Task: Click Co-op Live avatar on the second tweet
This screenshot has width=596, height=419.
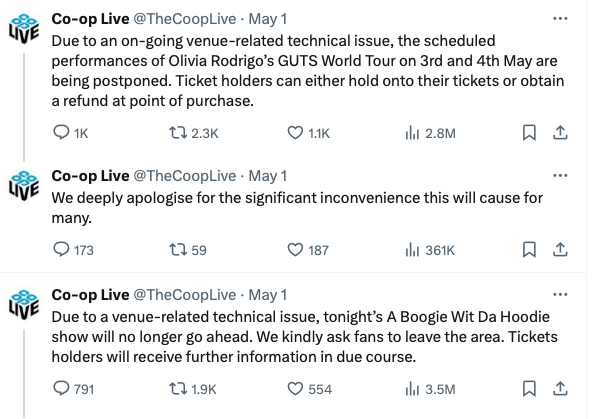Action: click(24, 186)
